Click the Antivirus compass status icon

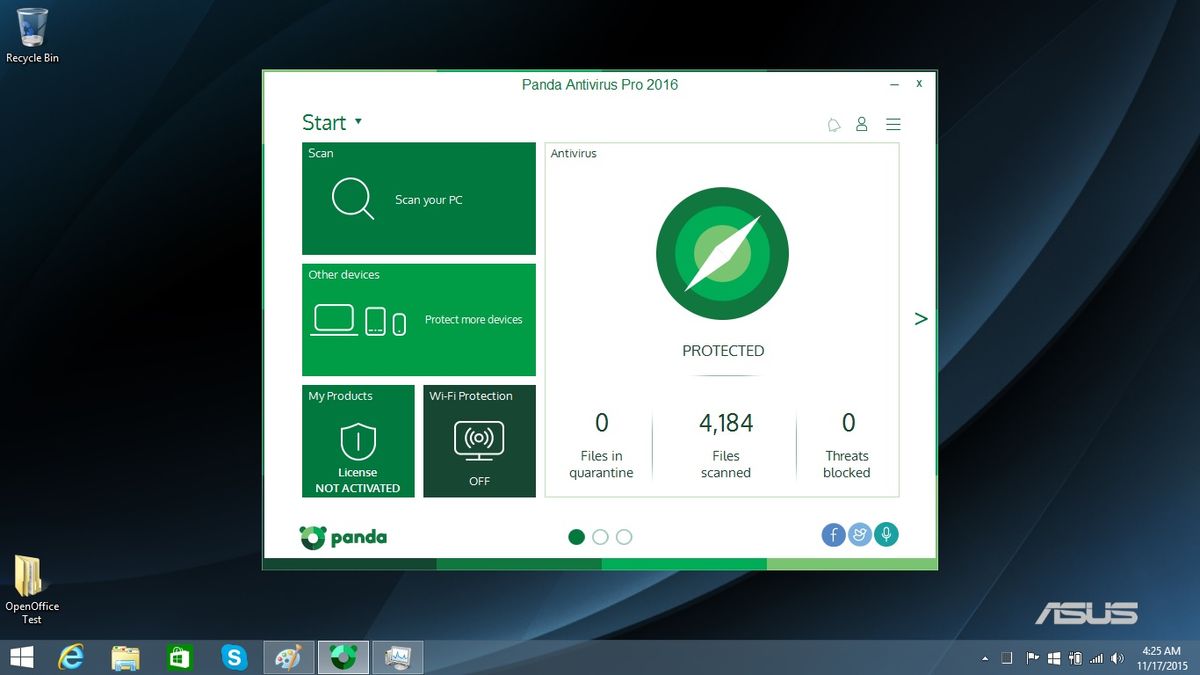pos(722,253)
